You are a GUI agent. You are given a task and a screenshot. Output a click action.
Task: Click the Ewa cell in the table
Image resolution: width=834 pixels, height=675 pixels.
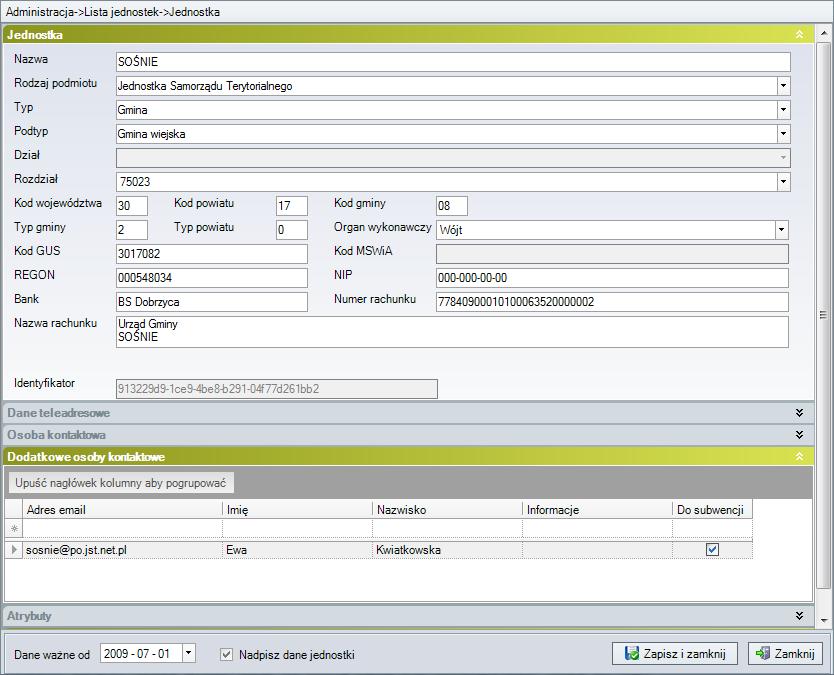(297, 549)
